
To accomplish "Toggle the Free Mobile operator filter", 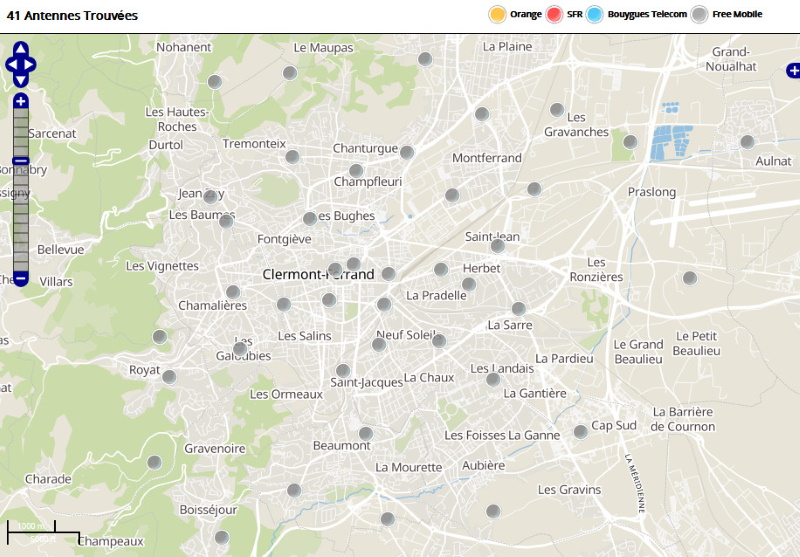I will click(700, 14).
